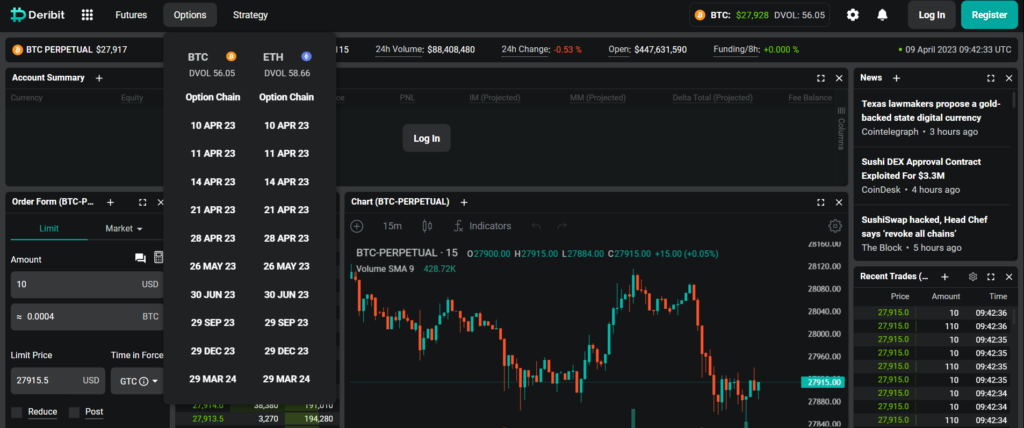Click the BTC equivalent amount field
1024x428 pixels.
click(x=87, y=316)
